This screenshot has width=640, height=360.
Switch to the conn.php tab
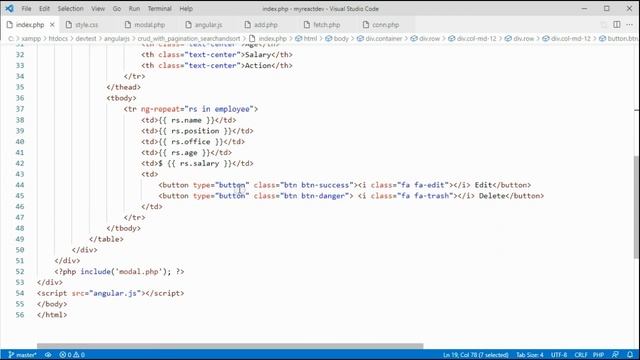tap(385, 25)
